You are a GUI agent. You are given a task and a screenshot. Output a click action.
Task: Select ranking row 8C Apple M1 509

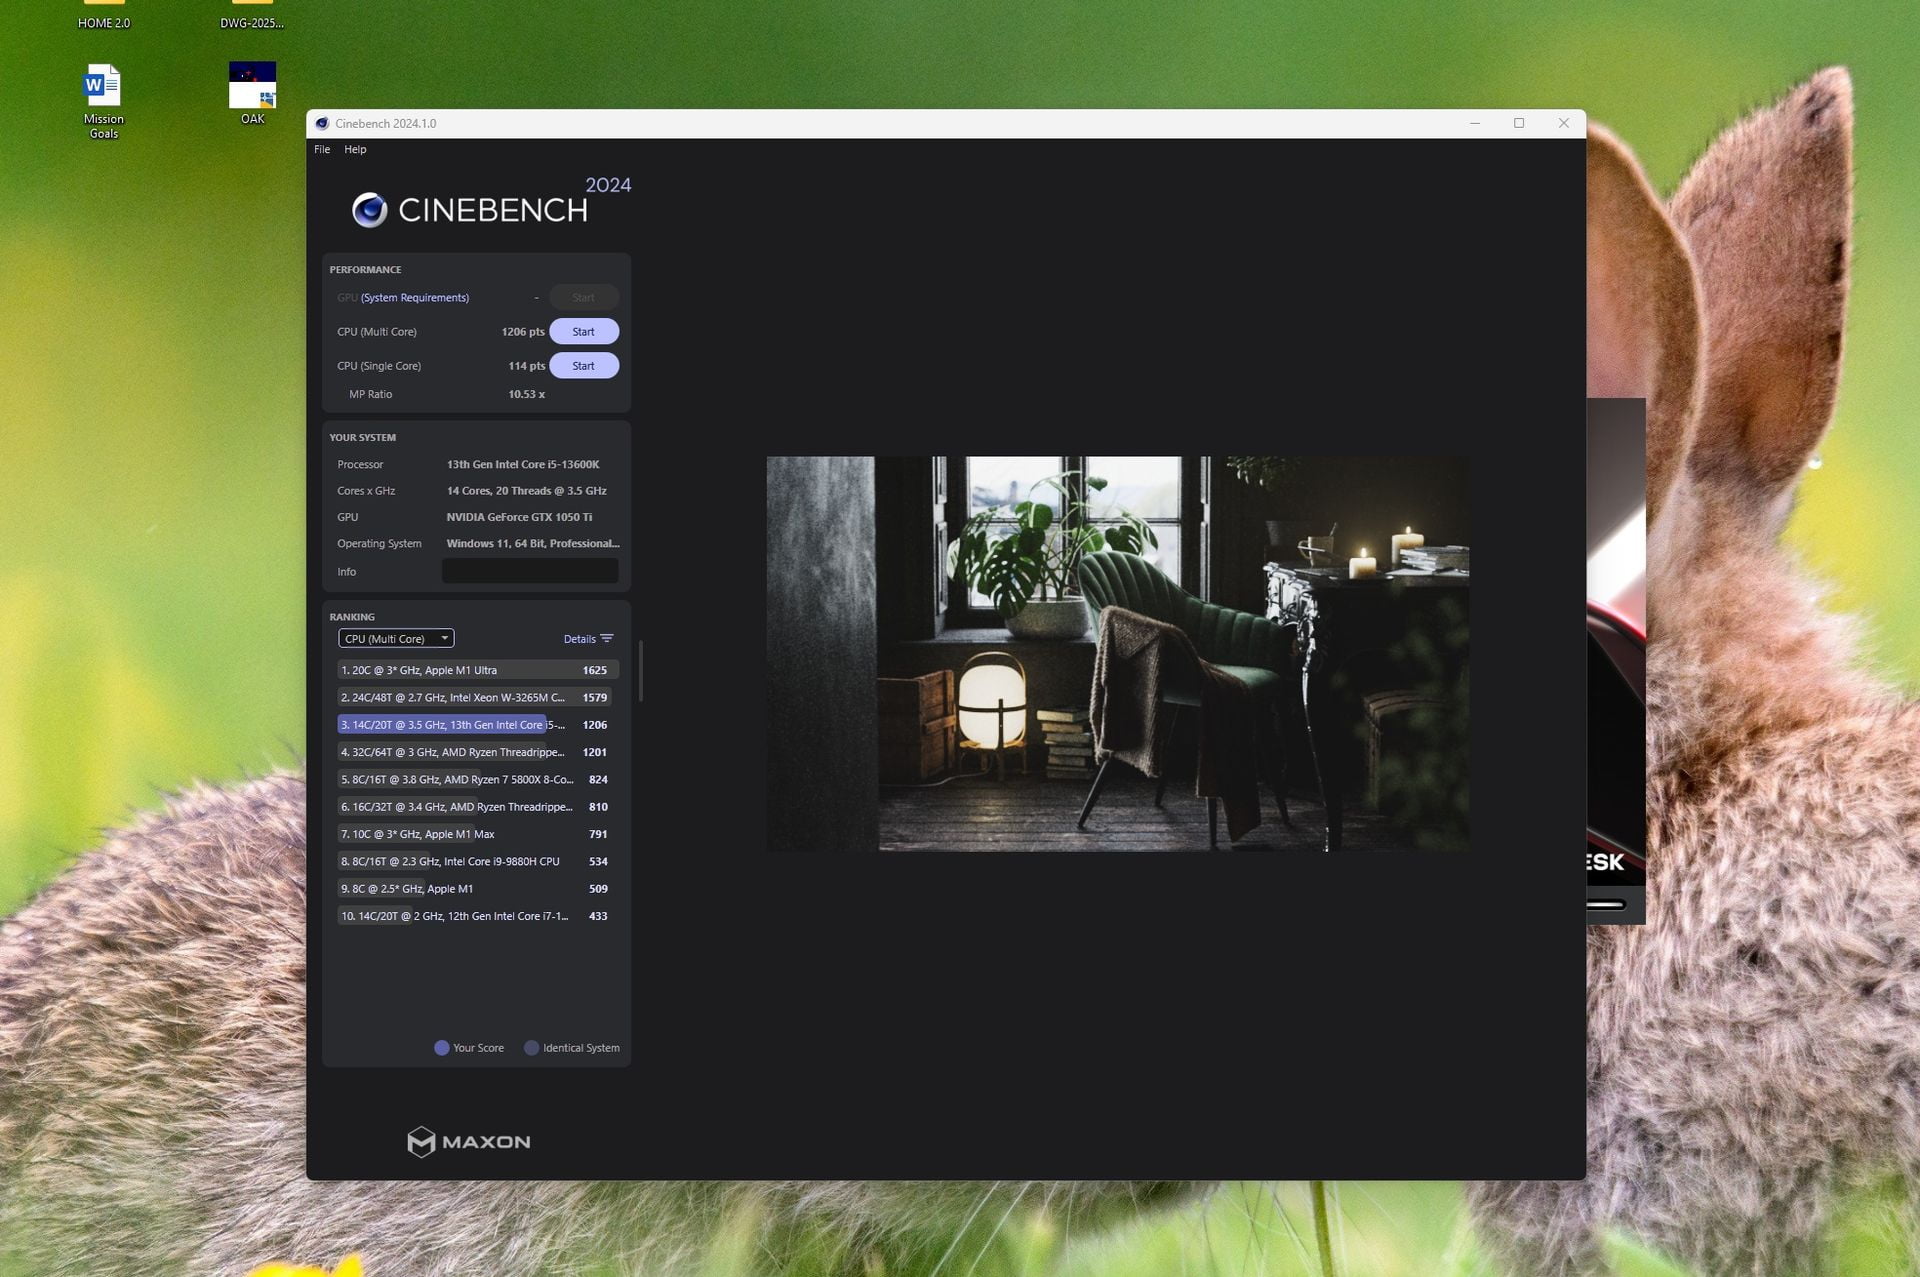click(x=478, y=889)
